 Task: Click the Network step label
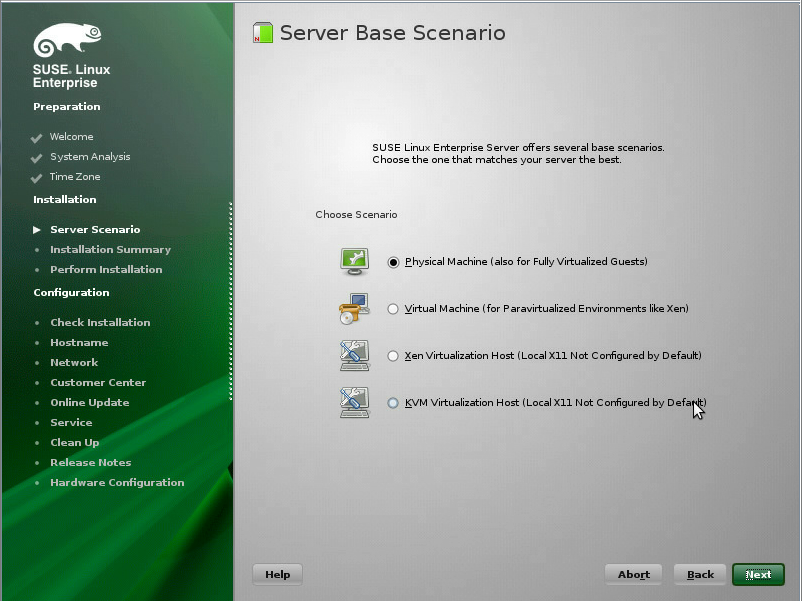74,363
